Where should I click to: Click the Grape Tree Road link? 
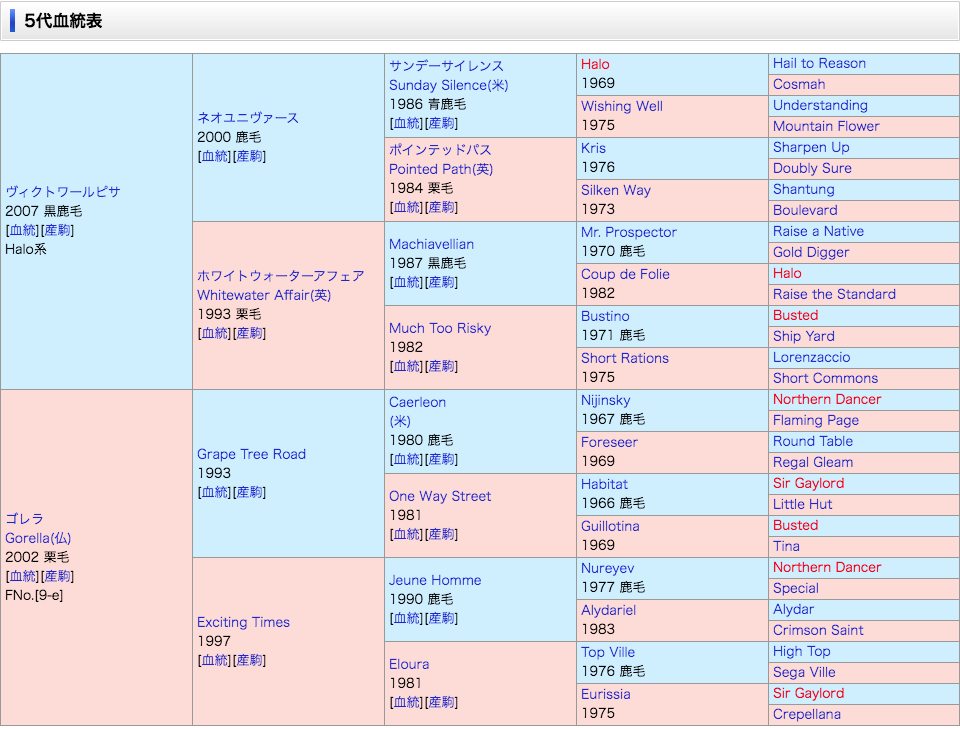252,454
